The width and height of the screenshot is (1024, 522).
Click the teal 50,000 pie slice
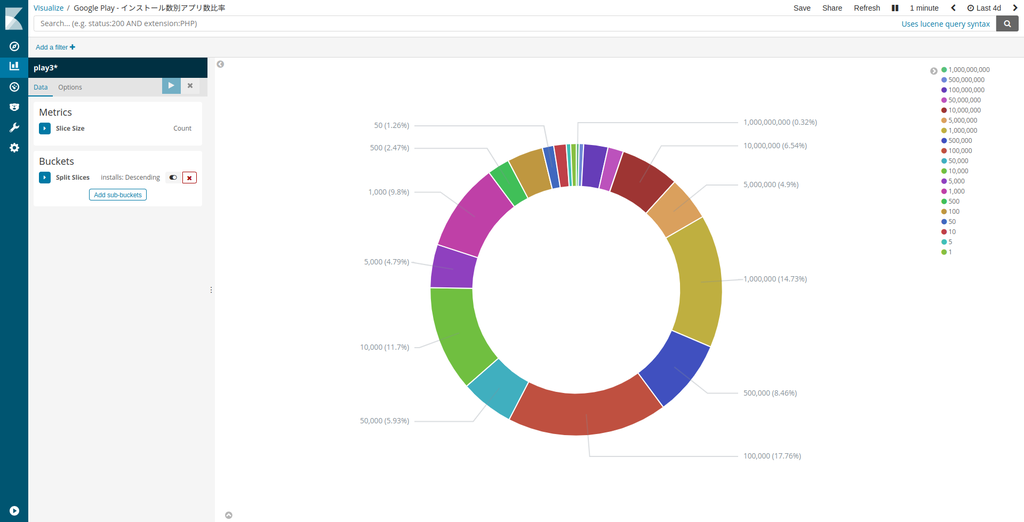498,390
